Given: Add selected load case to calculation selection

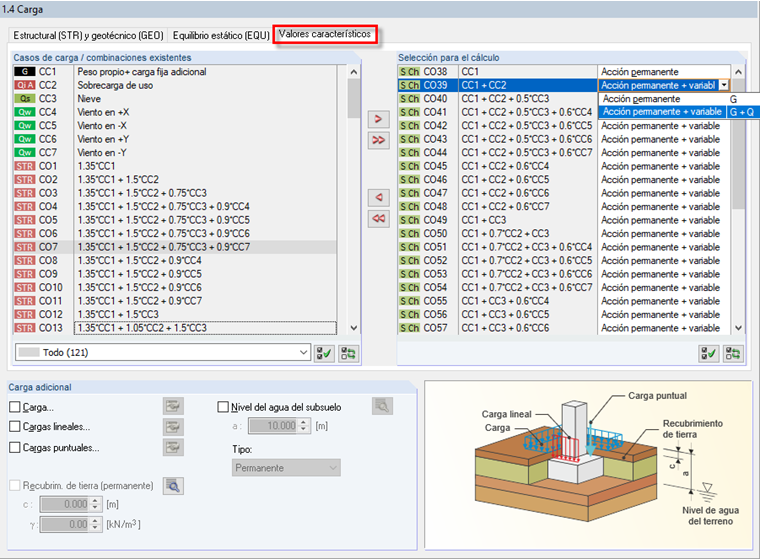Looking at the screenshot, I should point(379,119).
